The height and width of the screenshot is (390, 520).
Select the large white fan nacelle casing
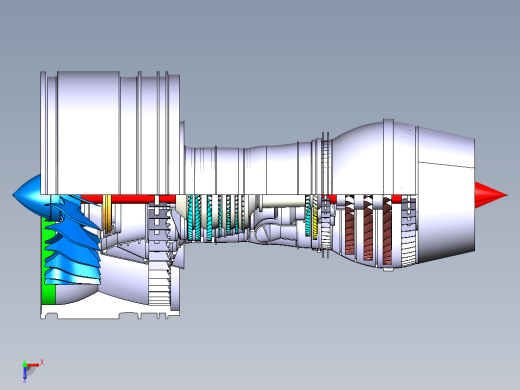point(110,133)
